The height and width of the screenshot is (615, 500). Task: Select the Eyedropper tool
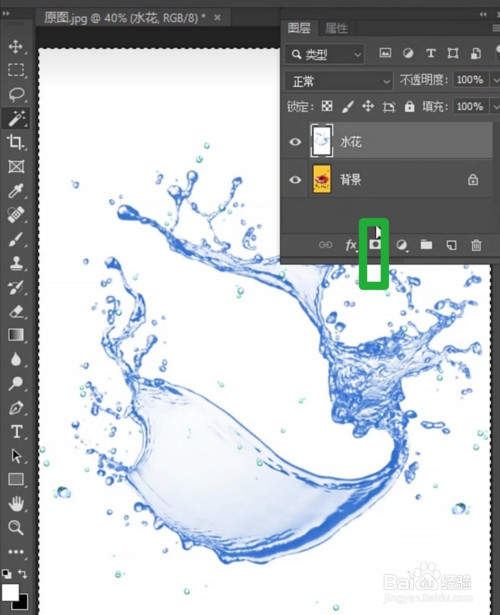pos(16,191)
